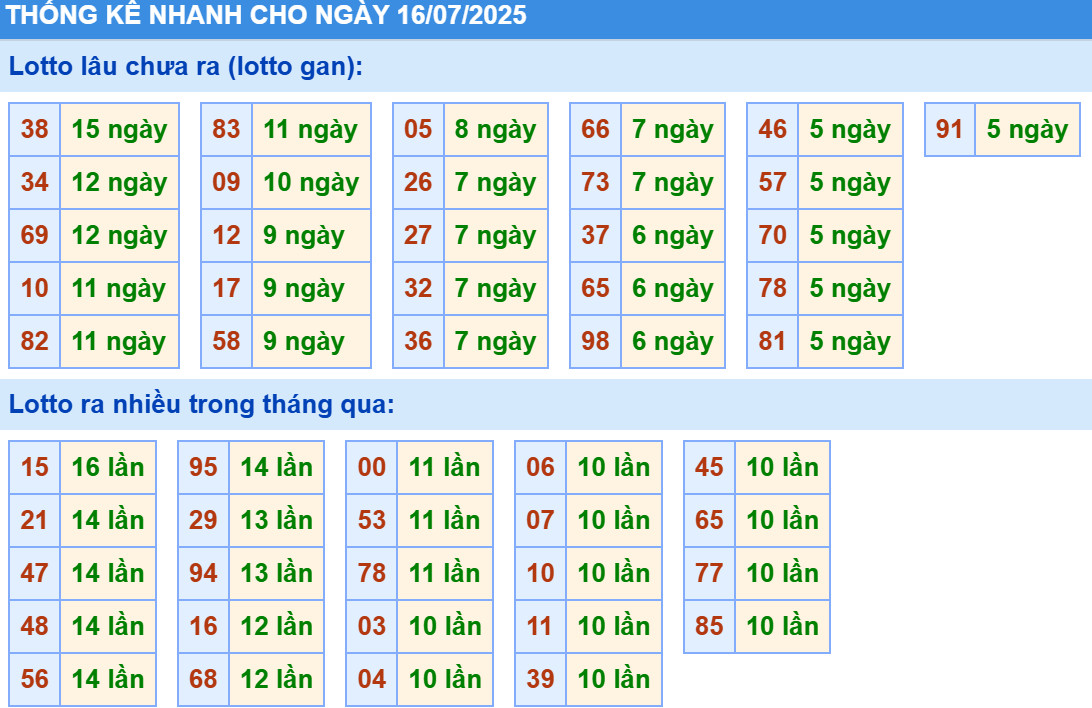This screenshot has height=708, width=1092.
Task: Select the '8 ngày' cell
Action: [495, 130]
